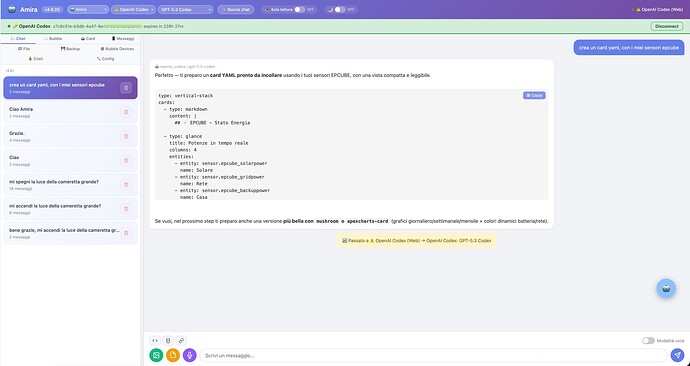Delete the 'Grazie.' conversation via its trash icon

coord(126,136)
